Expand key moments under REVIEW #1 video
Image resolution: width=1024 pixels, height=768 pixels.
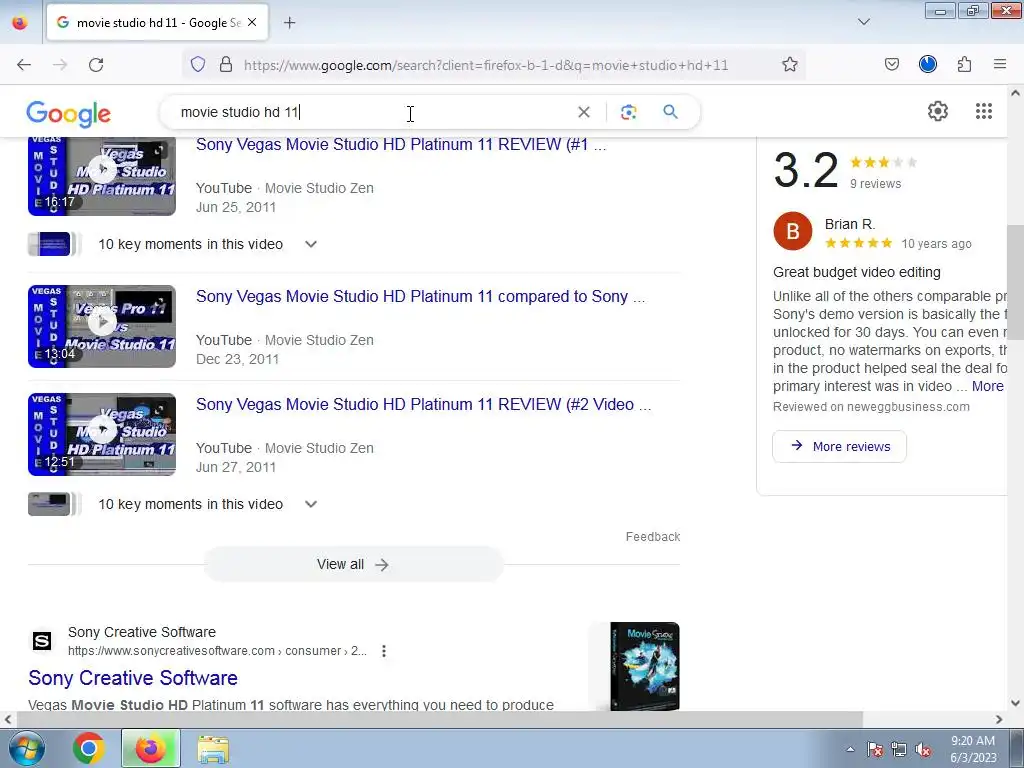click(311, 244)
